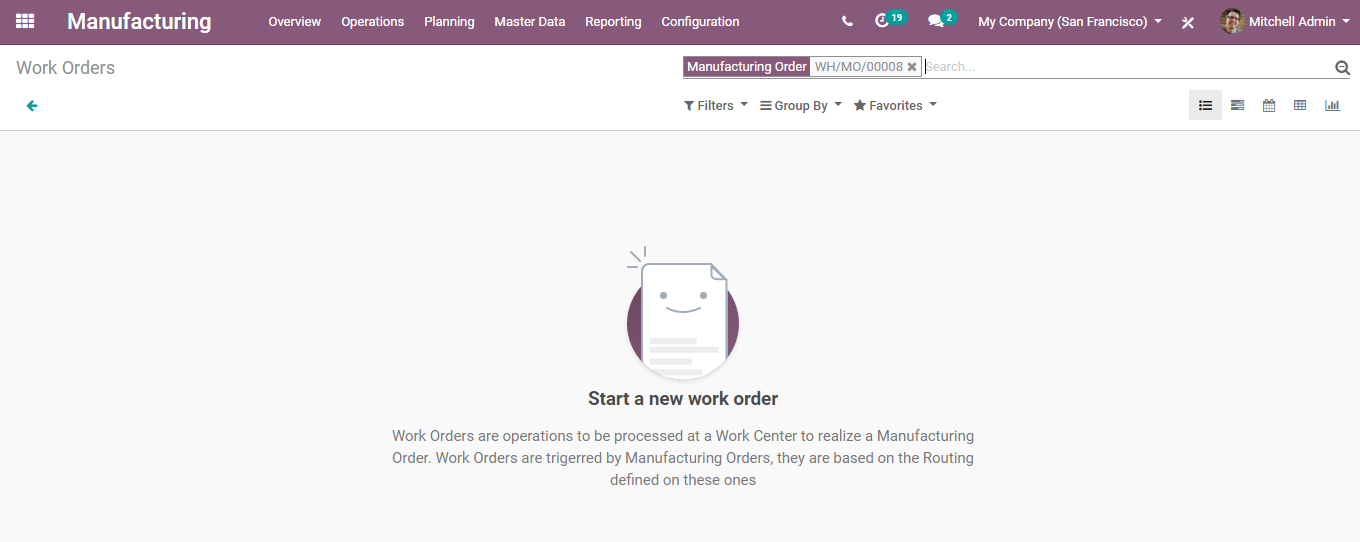This screenshot has width=1360, height=542.
Task: Open activities clock icon with 19 badge
Action: [x=890, y=20]
